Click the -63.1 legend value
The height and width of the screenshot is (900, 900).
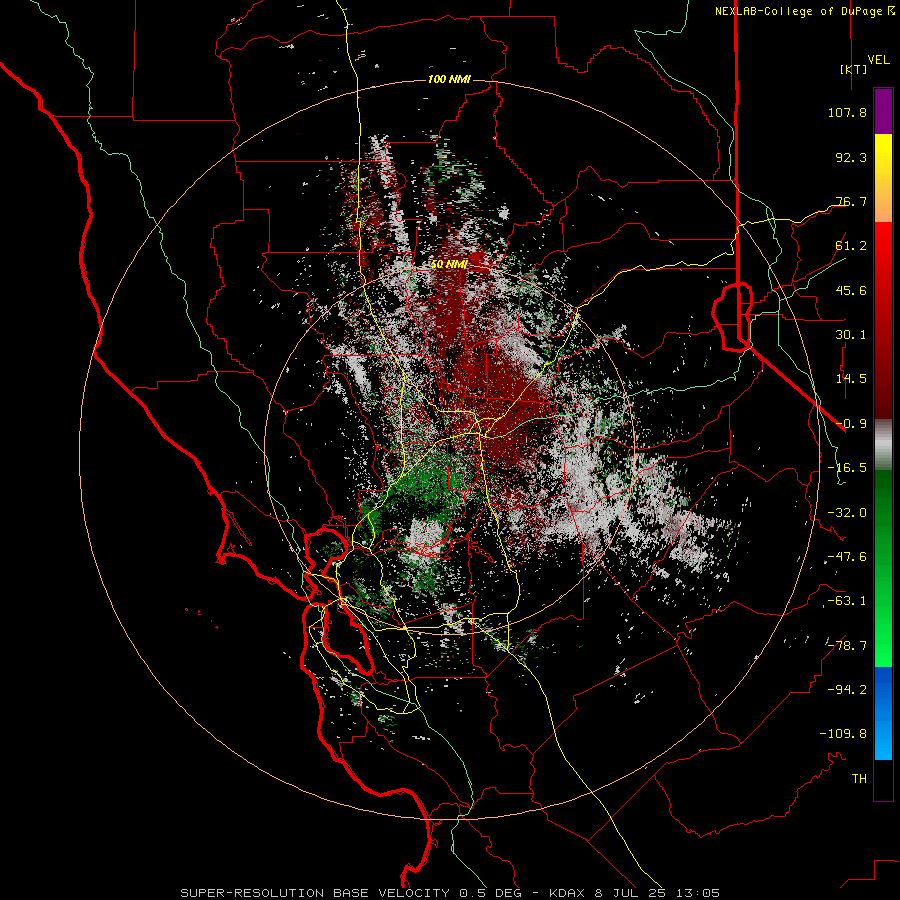click(847, 601)
